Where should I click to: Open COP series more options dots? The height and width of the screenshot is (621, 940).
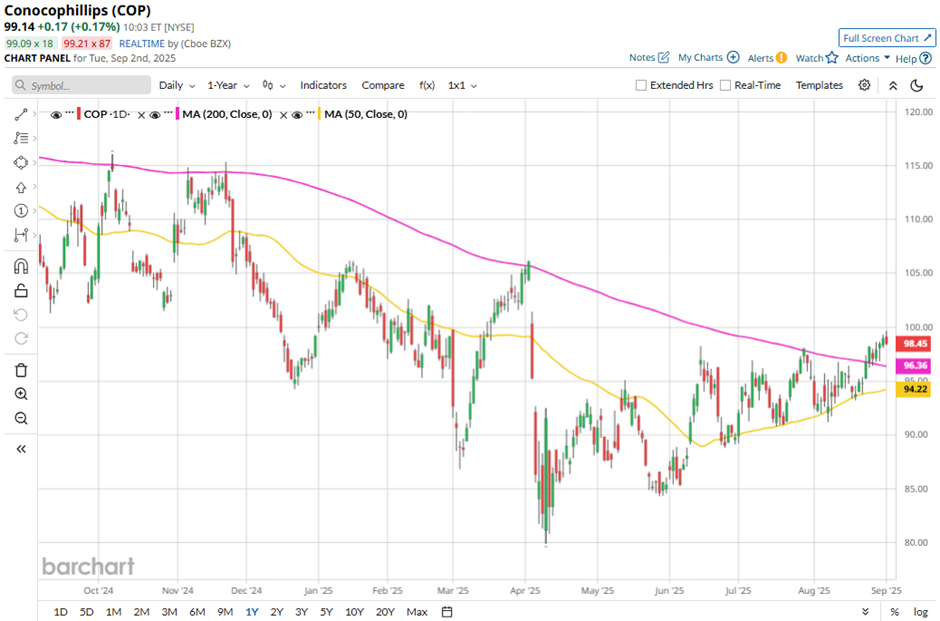click(x=70, y=114)
